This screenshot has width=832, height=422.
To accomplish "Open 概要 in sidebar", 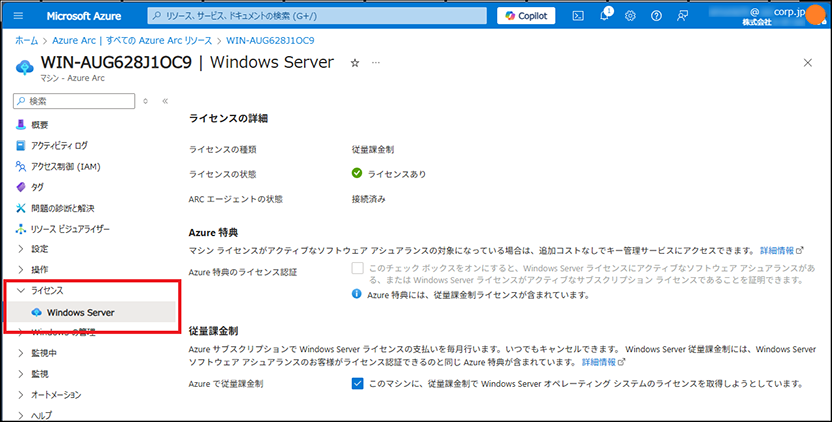I will coord(40,125).
